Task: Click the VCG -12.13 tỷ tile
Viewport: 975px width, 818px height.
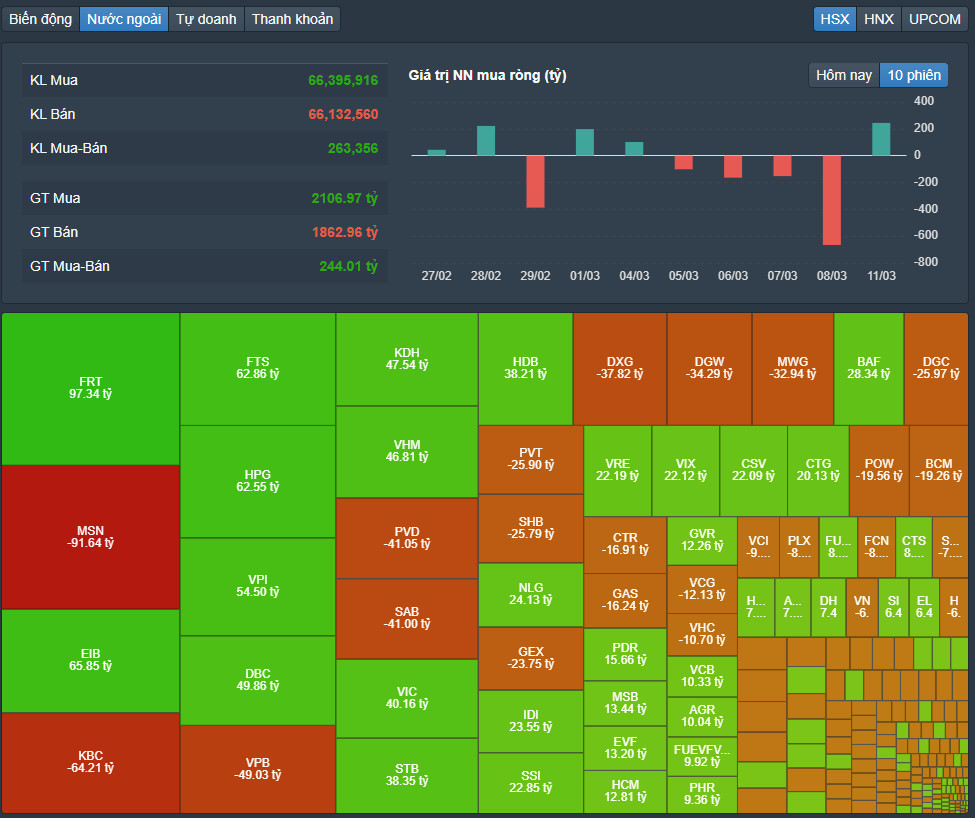Action: click(x=702, y=589)
